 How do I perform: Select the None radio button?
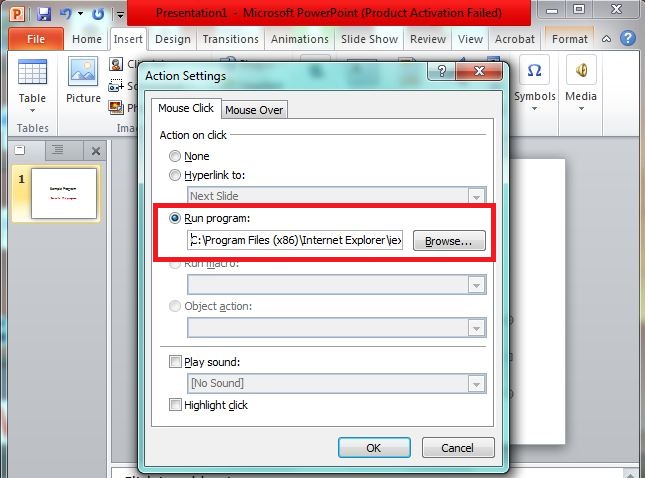coord(175,156)
